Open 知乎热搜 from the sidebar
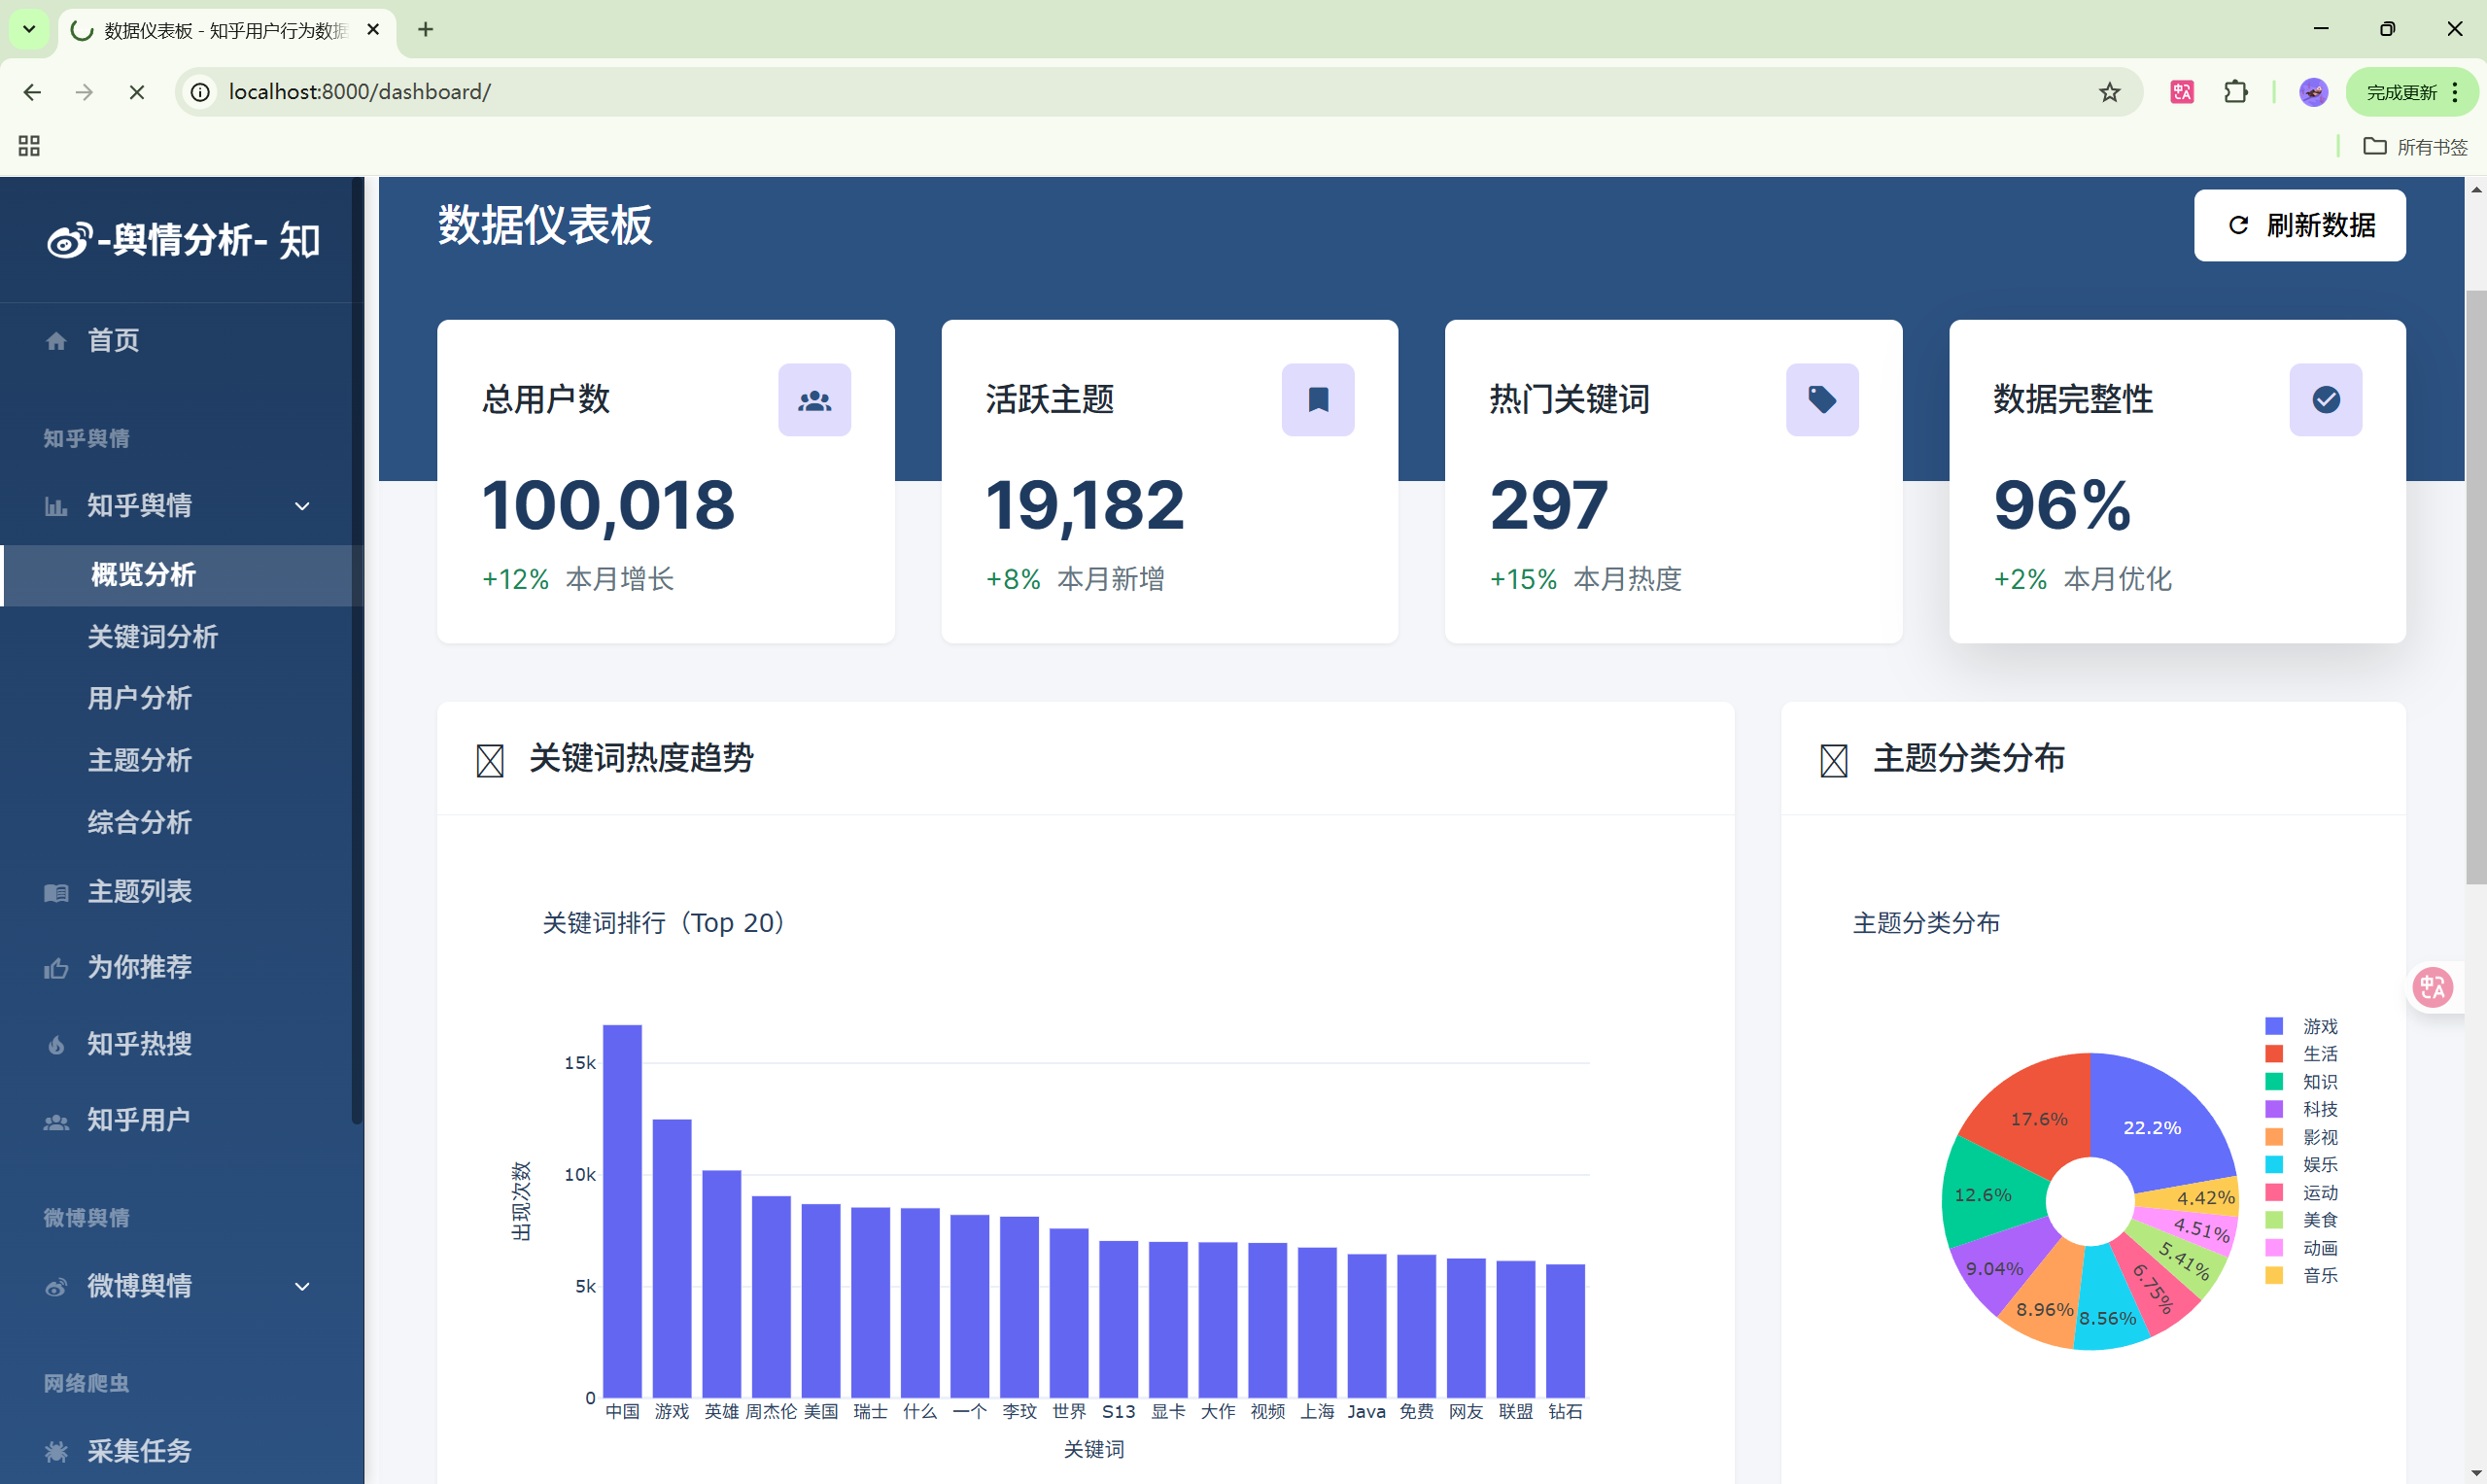 (139, 1044)
